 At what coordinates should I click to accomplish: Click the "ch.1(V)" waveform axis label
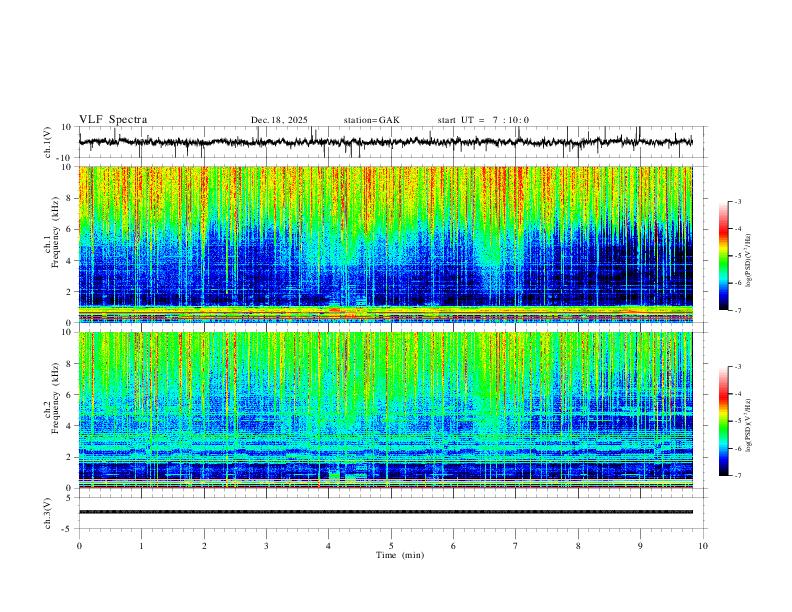48,142
